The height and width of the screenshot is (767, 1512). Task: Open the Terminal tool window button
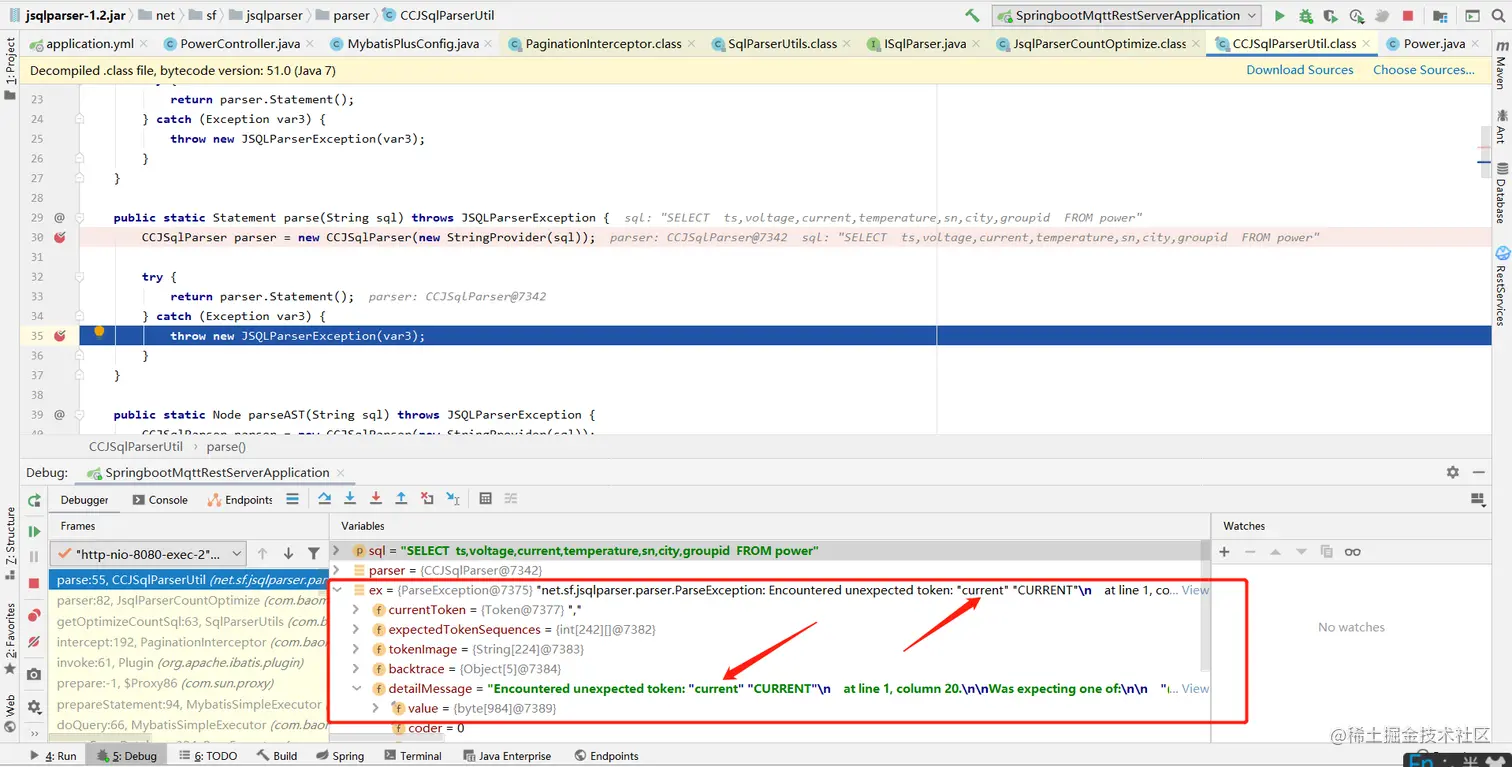(x=412, y=756)
